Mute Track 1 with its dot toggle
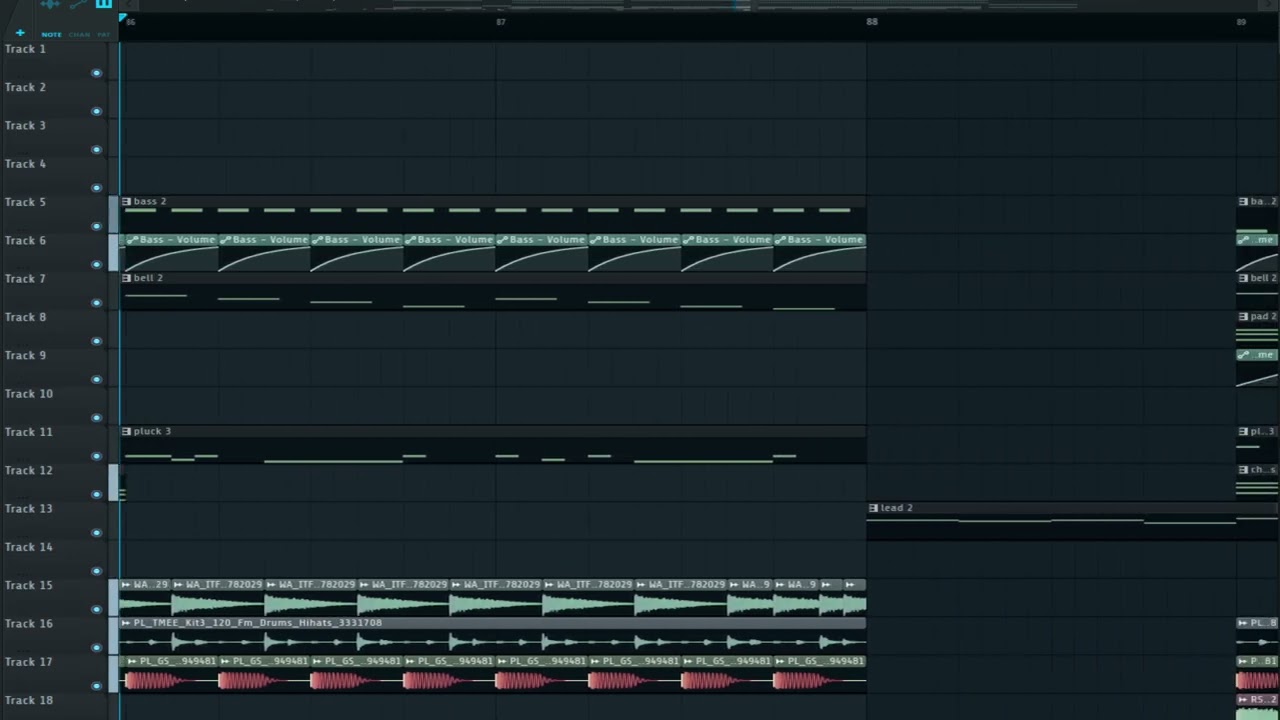This screenshot has width=1280, height=720. 97,73
